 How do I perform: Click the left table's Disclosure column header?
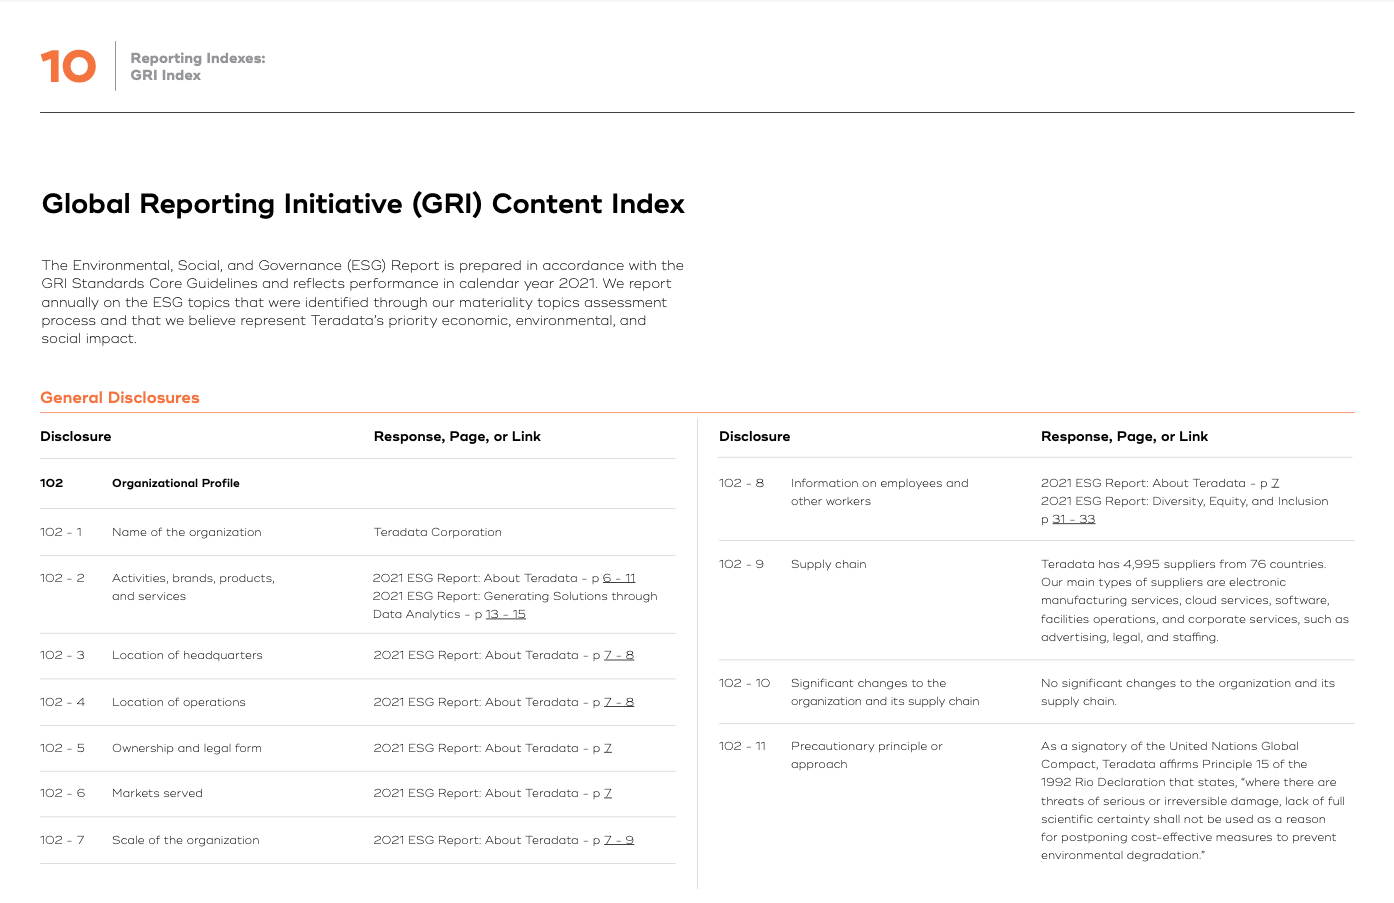(76, 437)
